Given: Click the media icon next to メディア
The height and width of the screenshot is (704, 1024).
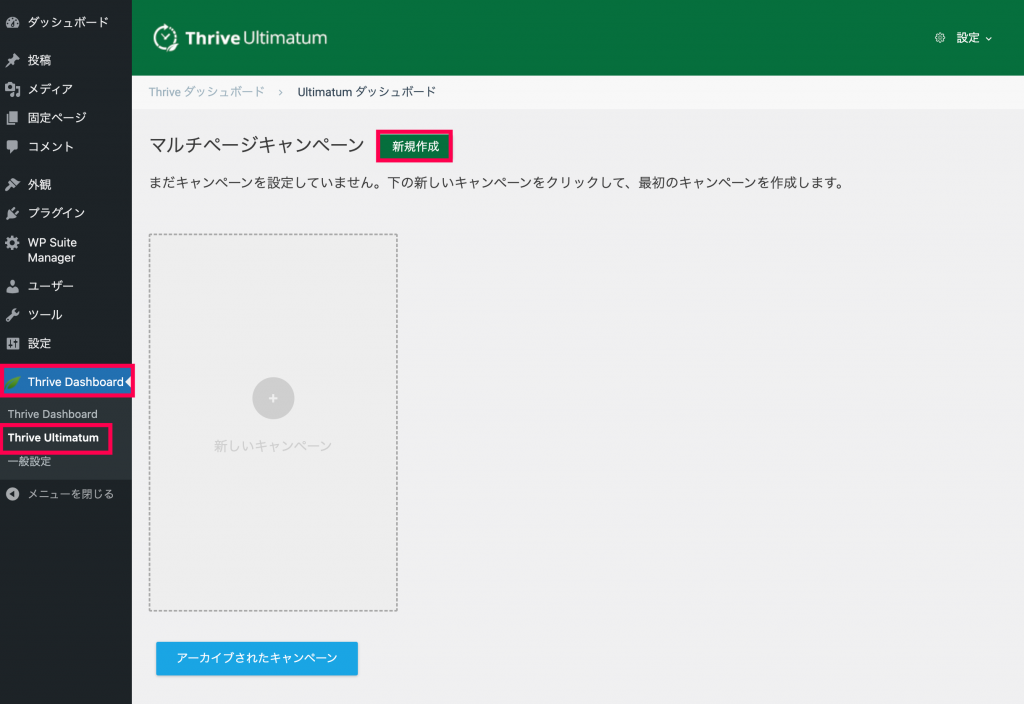Looking at the screenshot, I should click(12, 89).
